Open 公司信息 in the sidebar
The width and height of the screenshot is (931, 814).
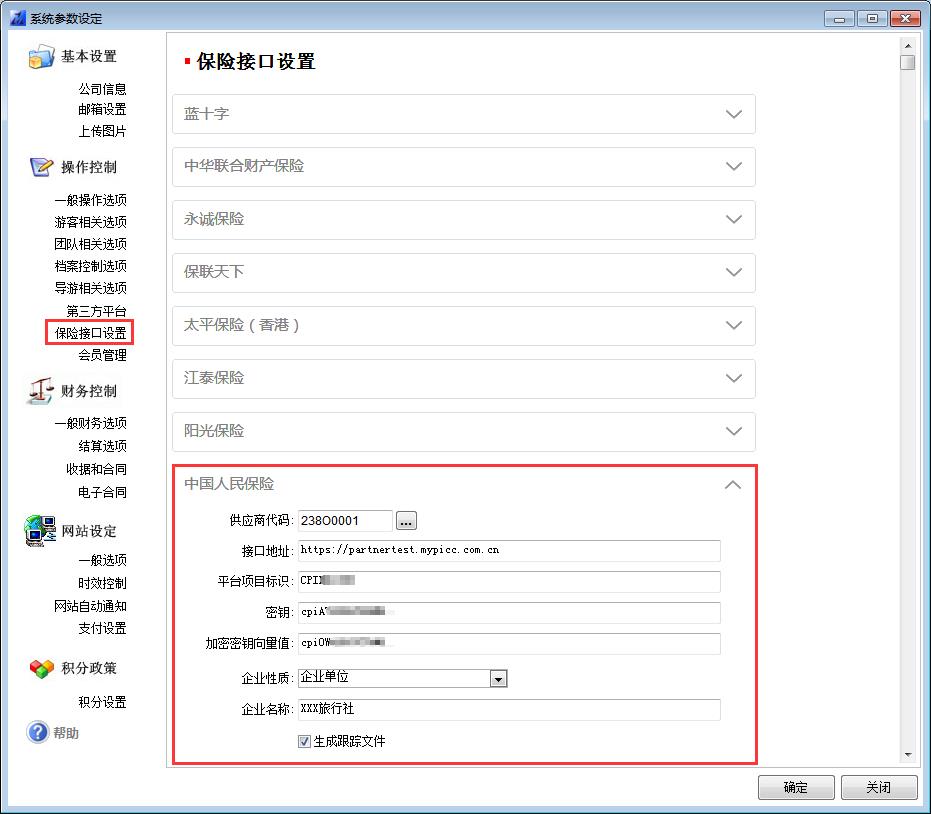(x=102, y=89)
